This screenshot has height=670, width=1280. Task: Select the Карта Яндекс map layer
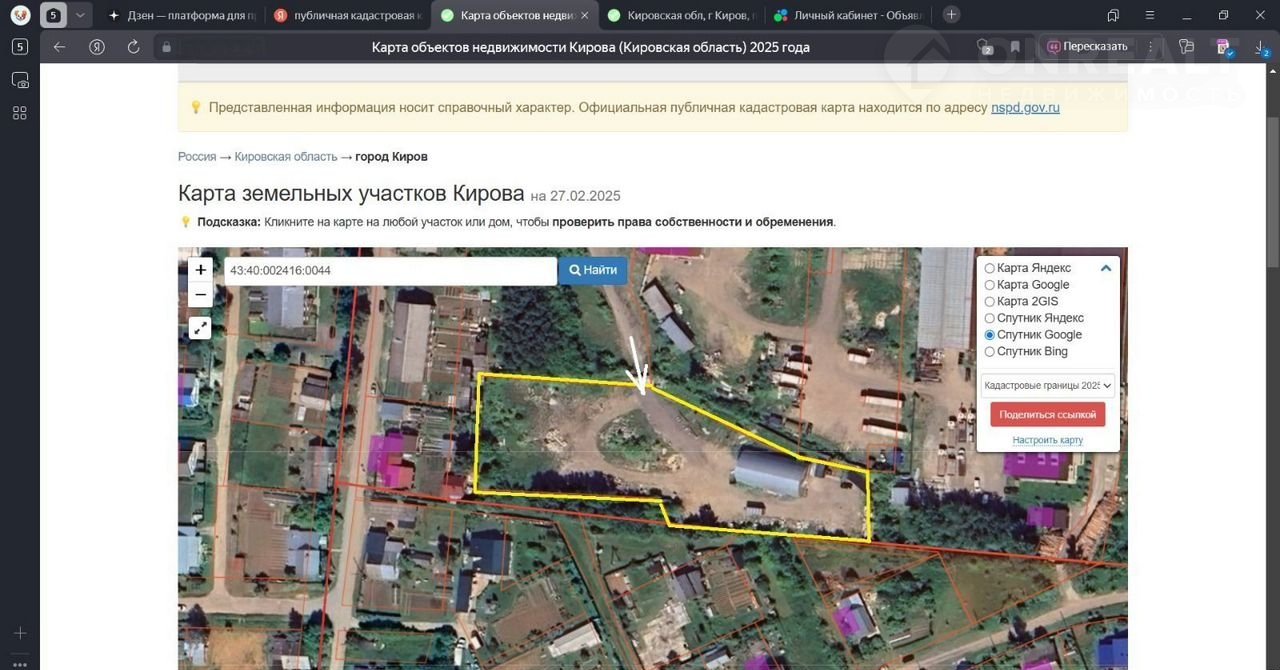coord(990,269)
